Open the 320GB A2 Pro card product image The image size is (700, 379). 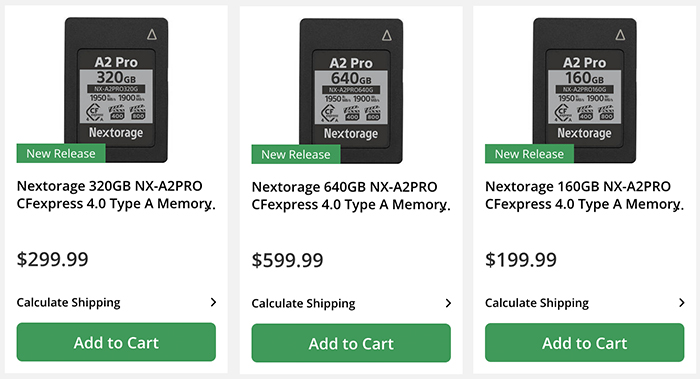click(116, 90)
